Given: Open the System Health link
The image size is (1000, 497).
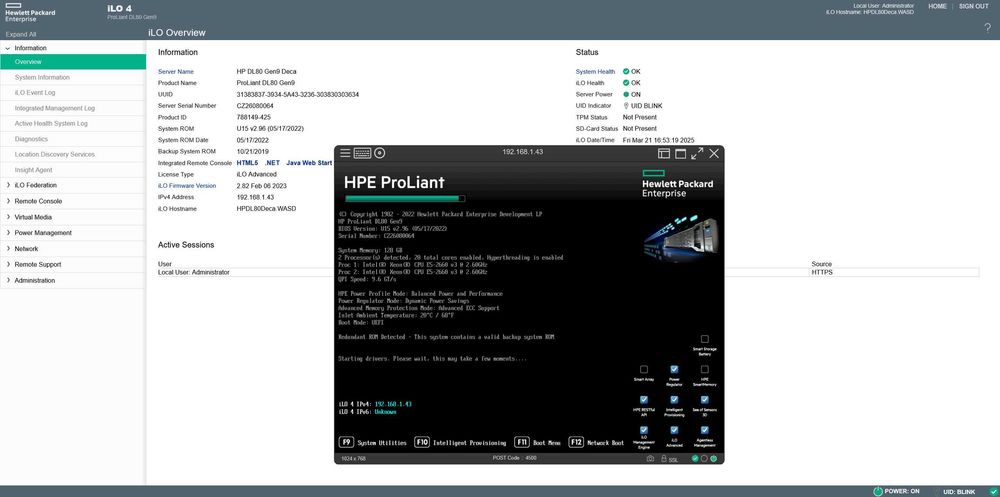Looking at the screenshot, I should (x=596, y=71).
